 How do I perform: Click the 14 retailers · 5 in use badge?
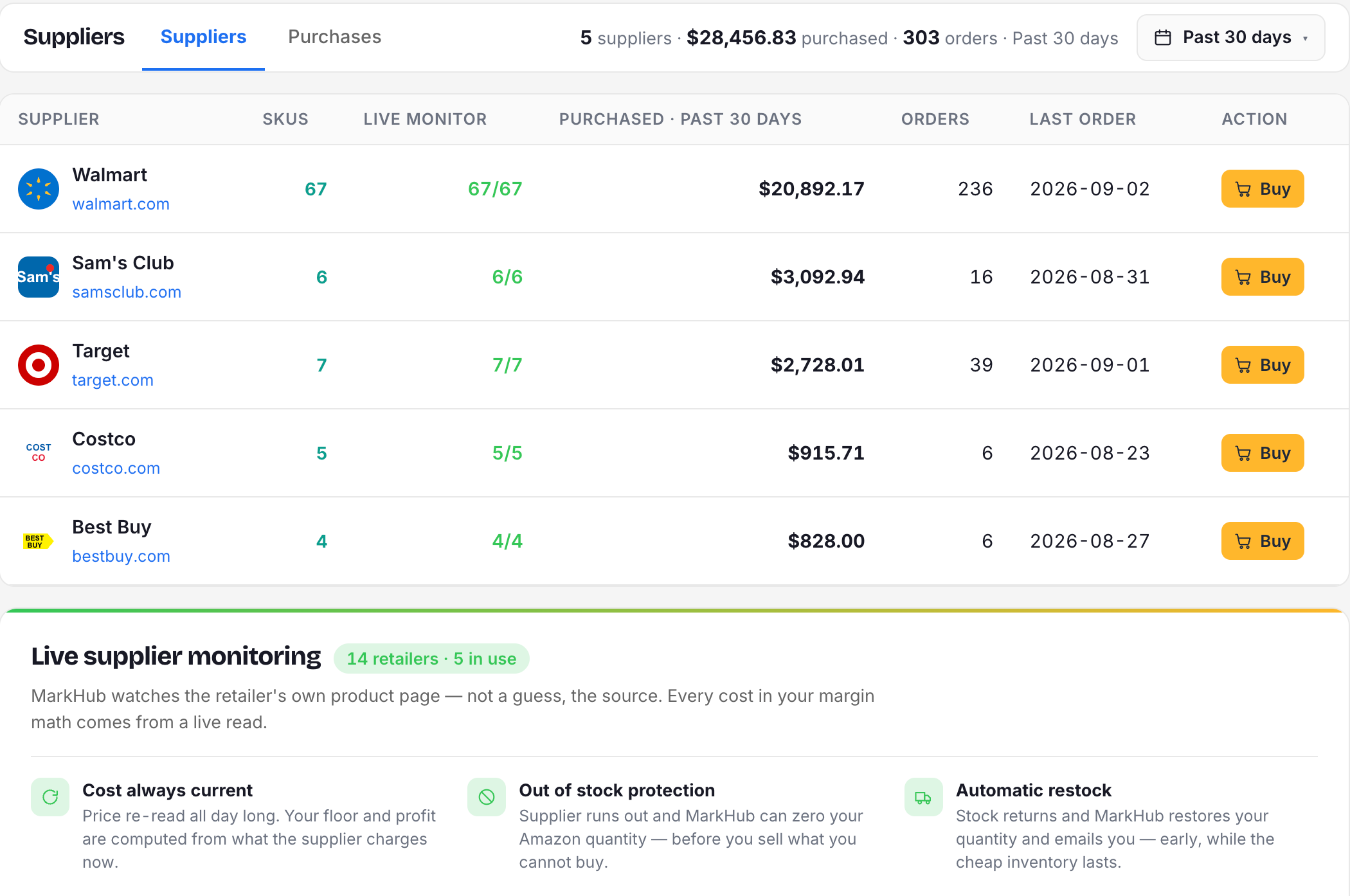431,659
